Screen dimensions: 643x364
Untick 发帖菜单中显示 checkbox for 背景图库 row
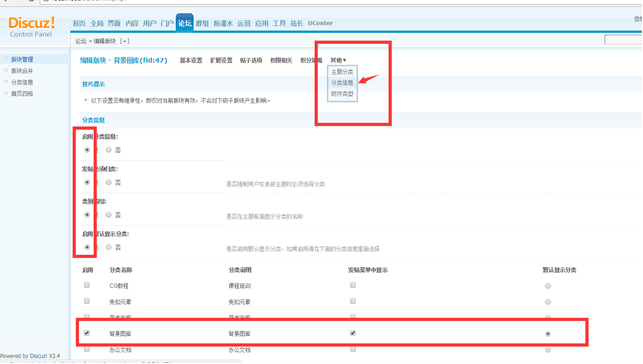(353, 333)
